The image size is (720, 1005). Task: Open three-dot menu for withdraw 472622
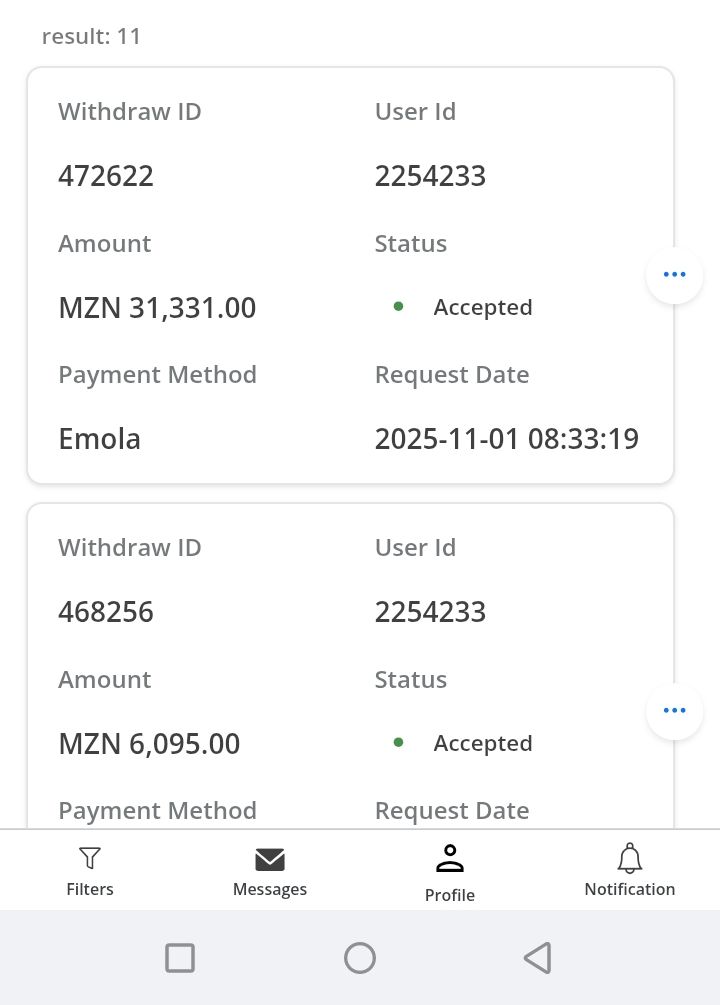click(675, 275)
